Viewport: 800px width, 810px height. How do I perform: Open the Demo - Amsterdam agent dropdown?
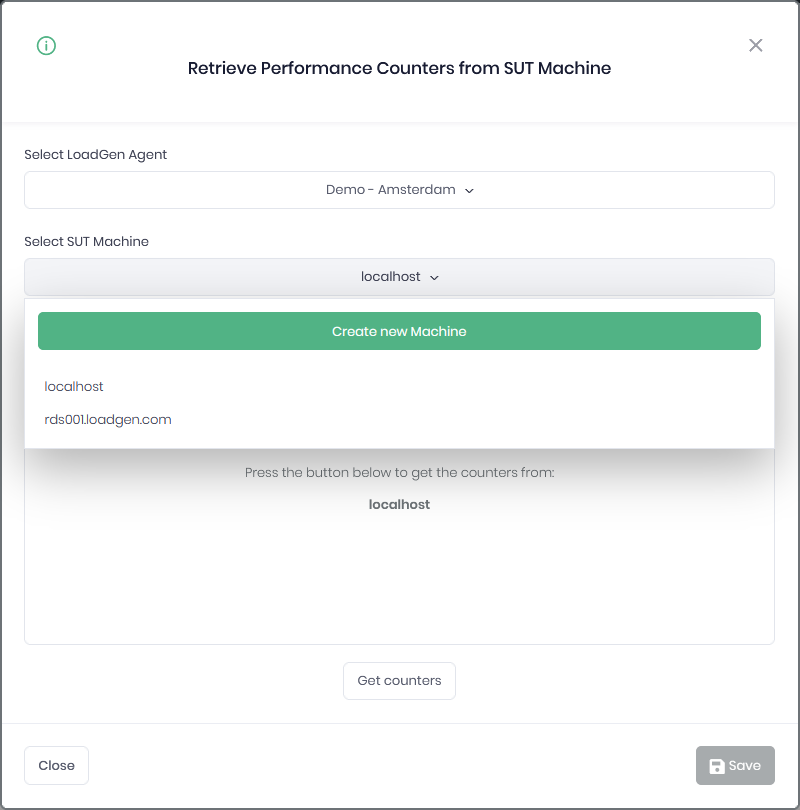coord(399,190)
